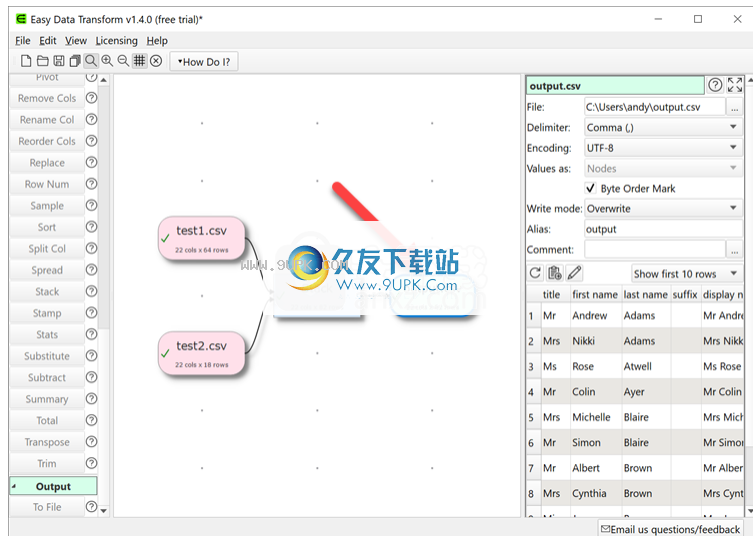Click the duplicate pages toolbar icon
The image size is (753, 536).
(x=75, y=61)
